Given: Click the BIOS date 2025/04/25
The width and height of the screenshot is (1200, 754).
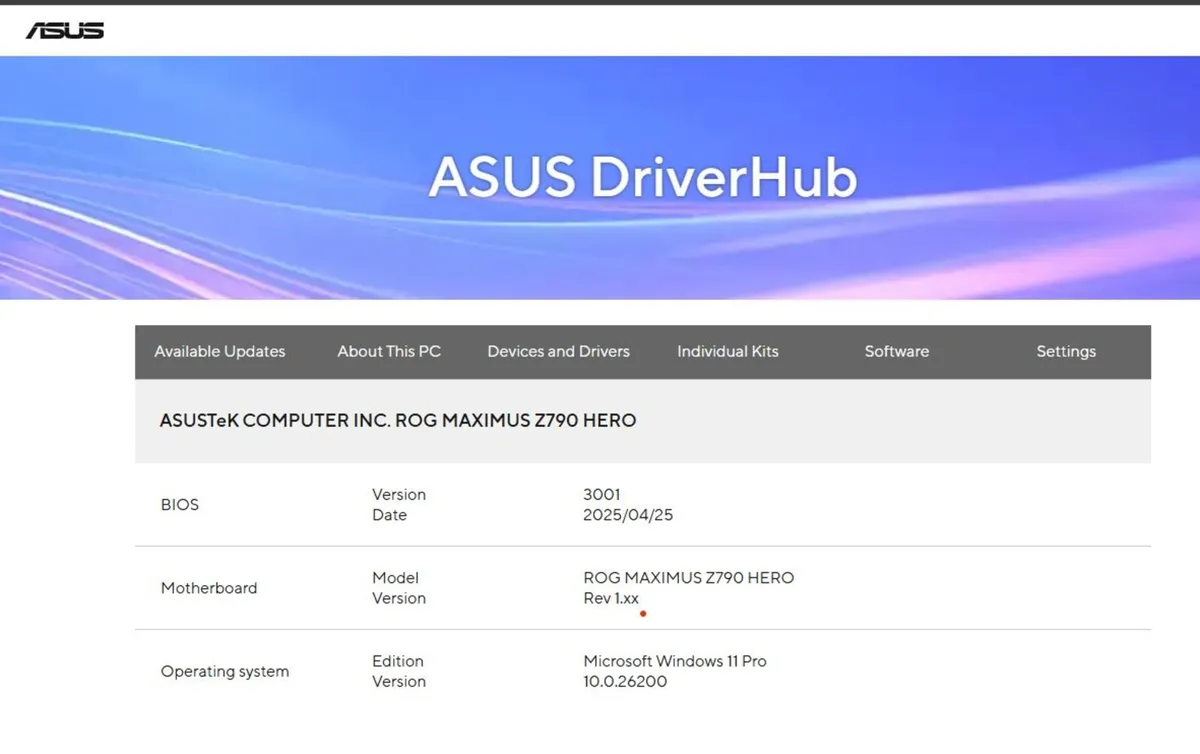Looking at the screenshot, I should tap(628, 515).
